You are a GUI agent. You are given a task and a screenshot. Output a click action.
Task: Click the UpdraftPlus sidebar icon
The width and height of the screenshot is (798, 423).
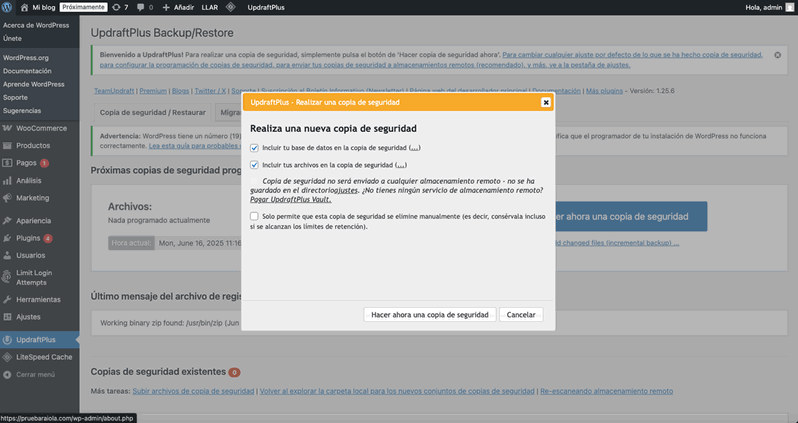coord(7,340)
